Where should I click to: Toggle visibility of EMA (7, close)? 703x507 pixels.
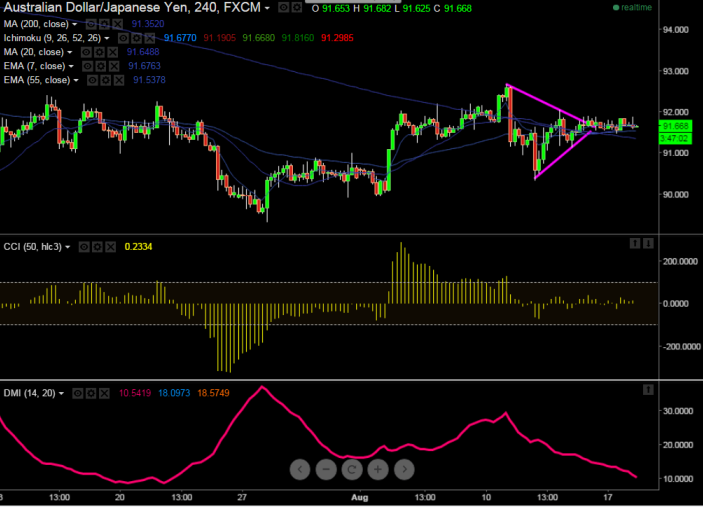(88, 66)
